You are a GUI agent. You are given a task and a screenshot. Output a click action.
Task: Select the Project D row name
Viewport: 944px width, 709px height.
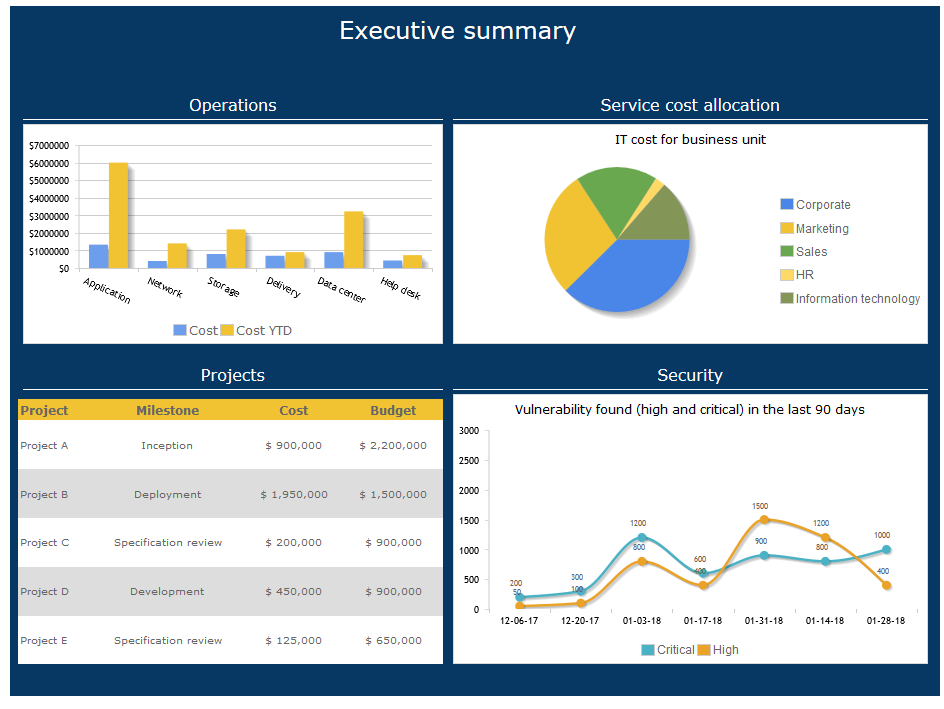coord(45,592)
